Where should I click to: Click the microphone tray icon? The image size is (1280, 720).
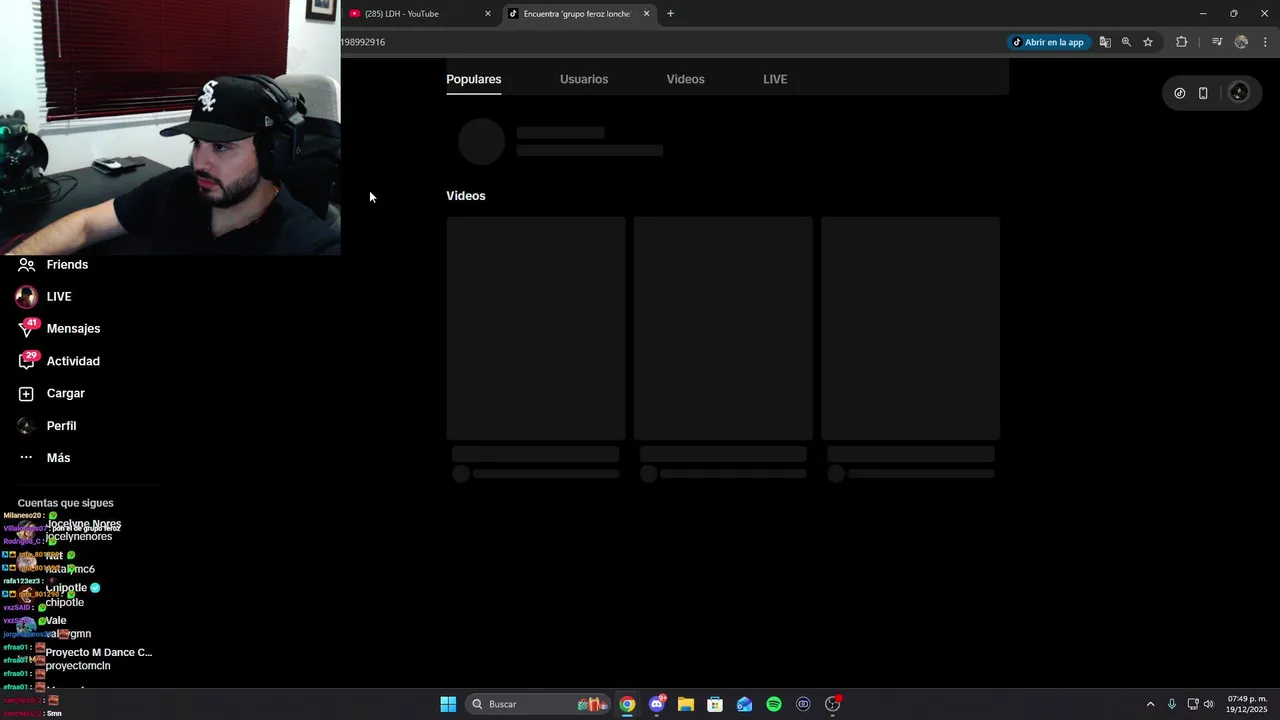coord(1171,704)
